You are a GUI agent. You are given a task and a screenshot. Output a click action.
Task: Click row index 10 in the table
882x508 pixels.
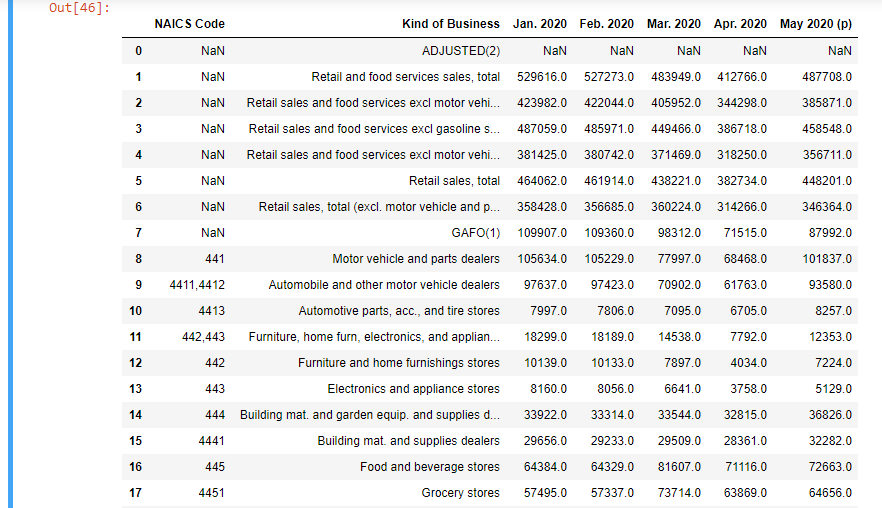pos(136,310)
